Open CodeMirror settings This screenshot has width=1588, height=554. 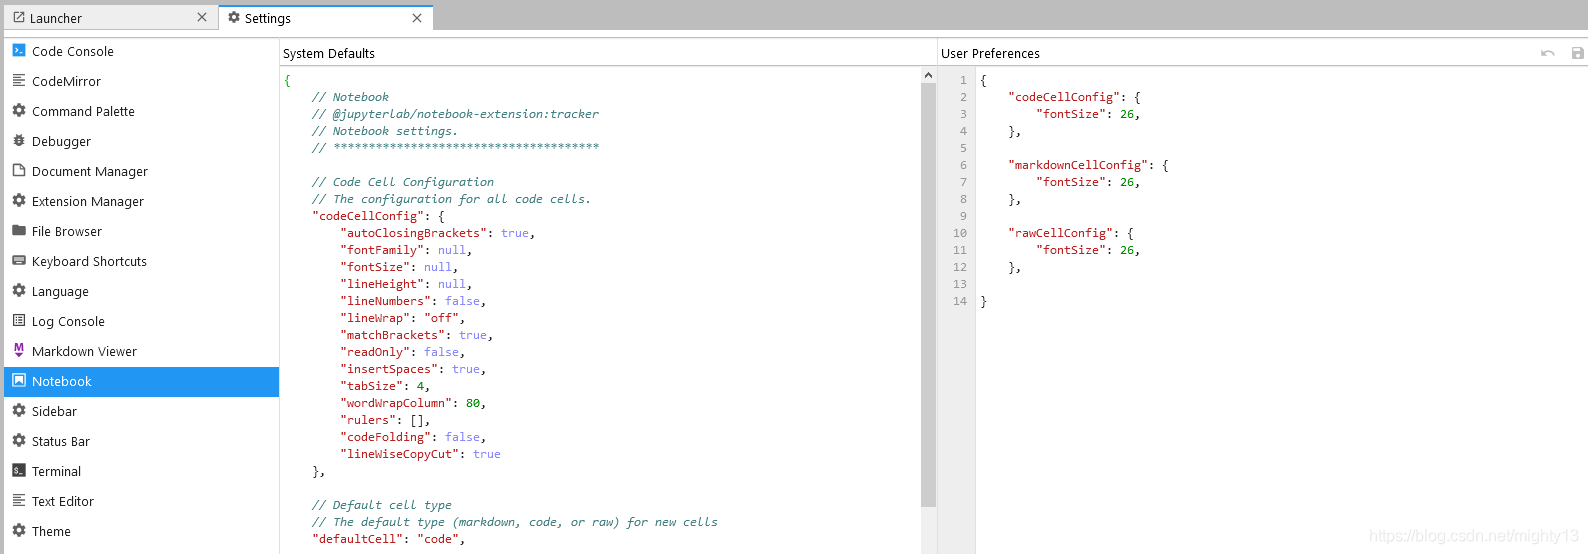141,81
